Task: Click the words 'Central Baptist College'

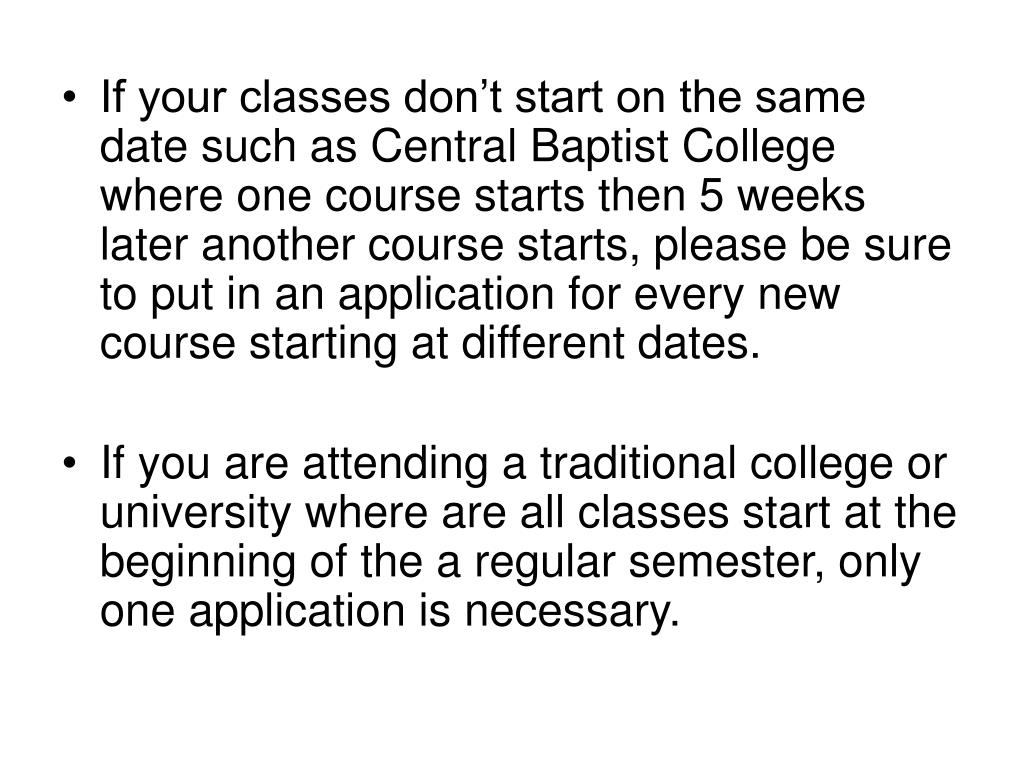Action: click(x=603, y=148)
